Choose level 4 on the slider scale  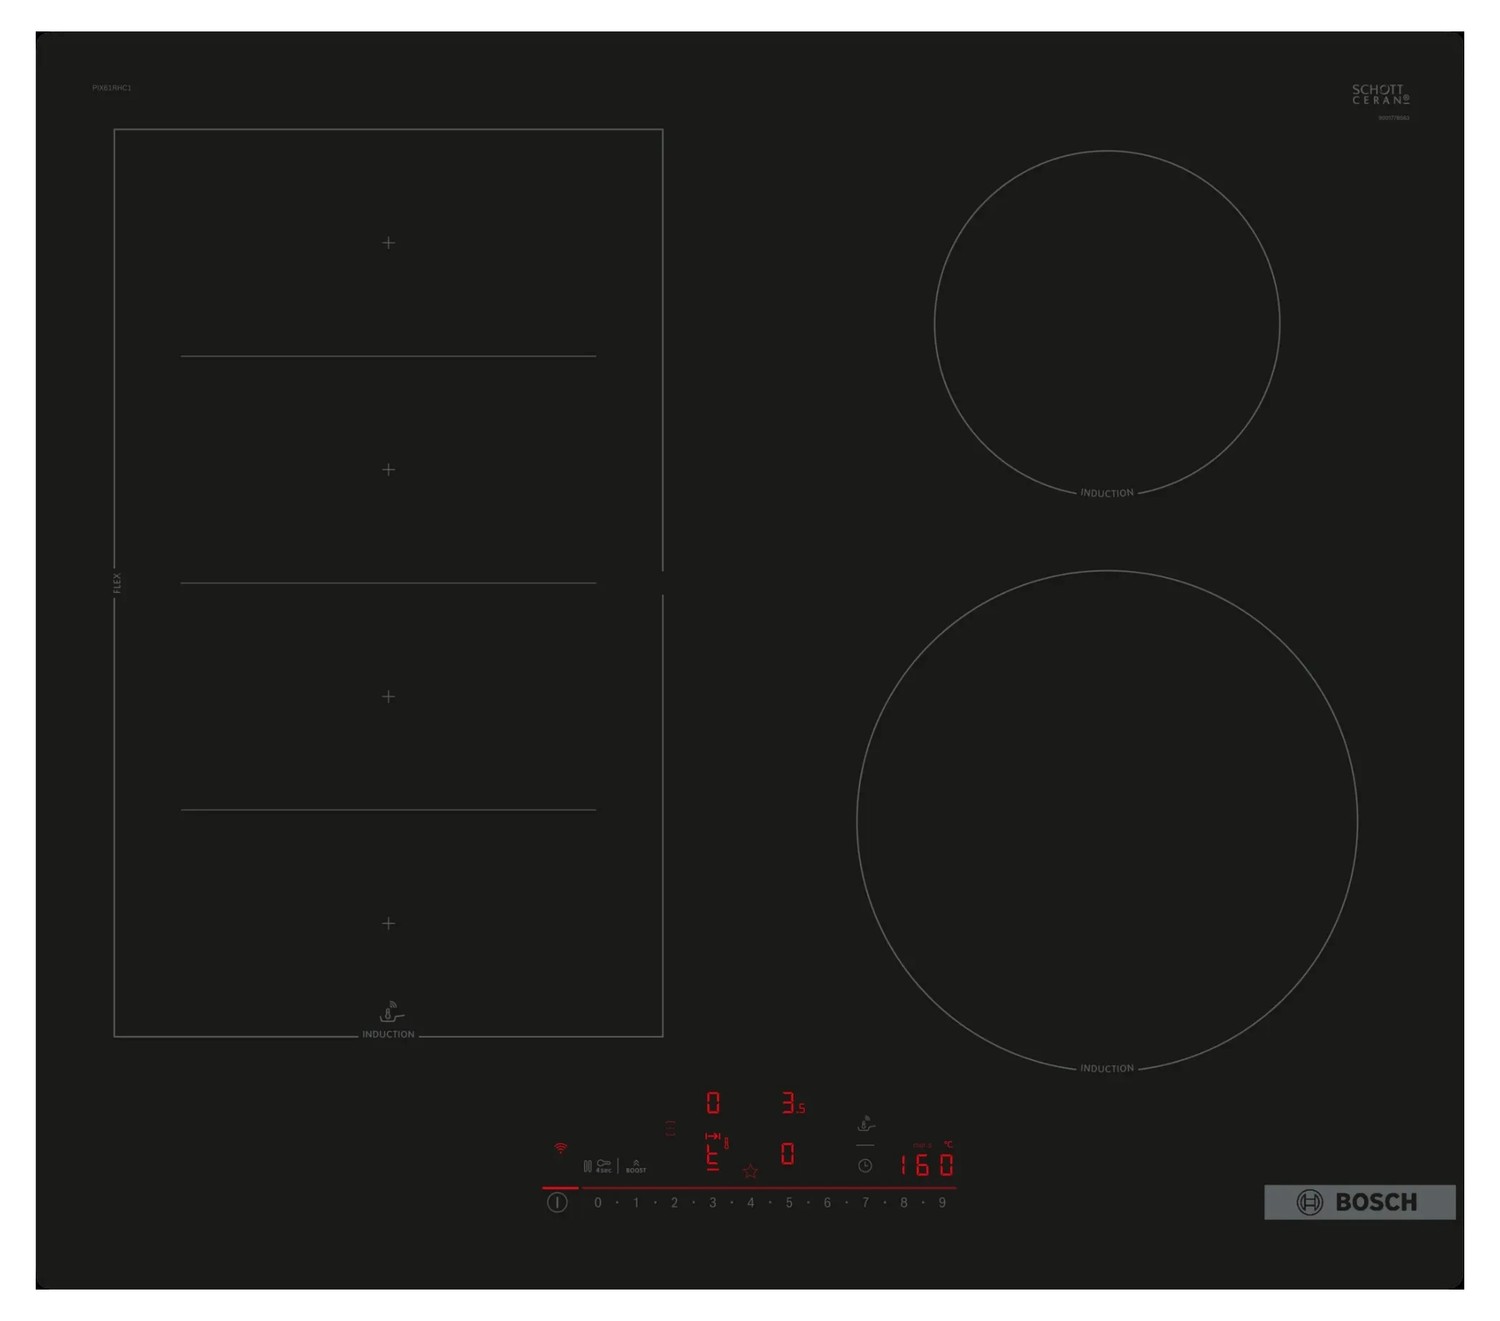pyautogui.click(x=751, y=1203)
